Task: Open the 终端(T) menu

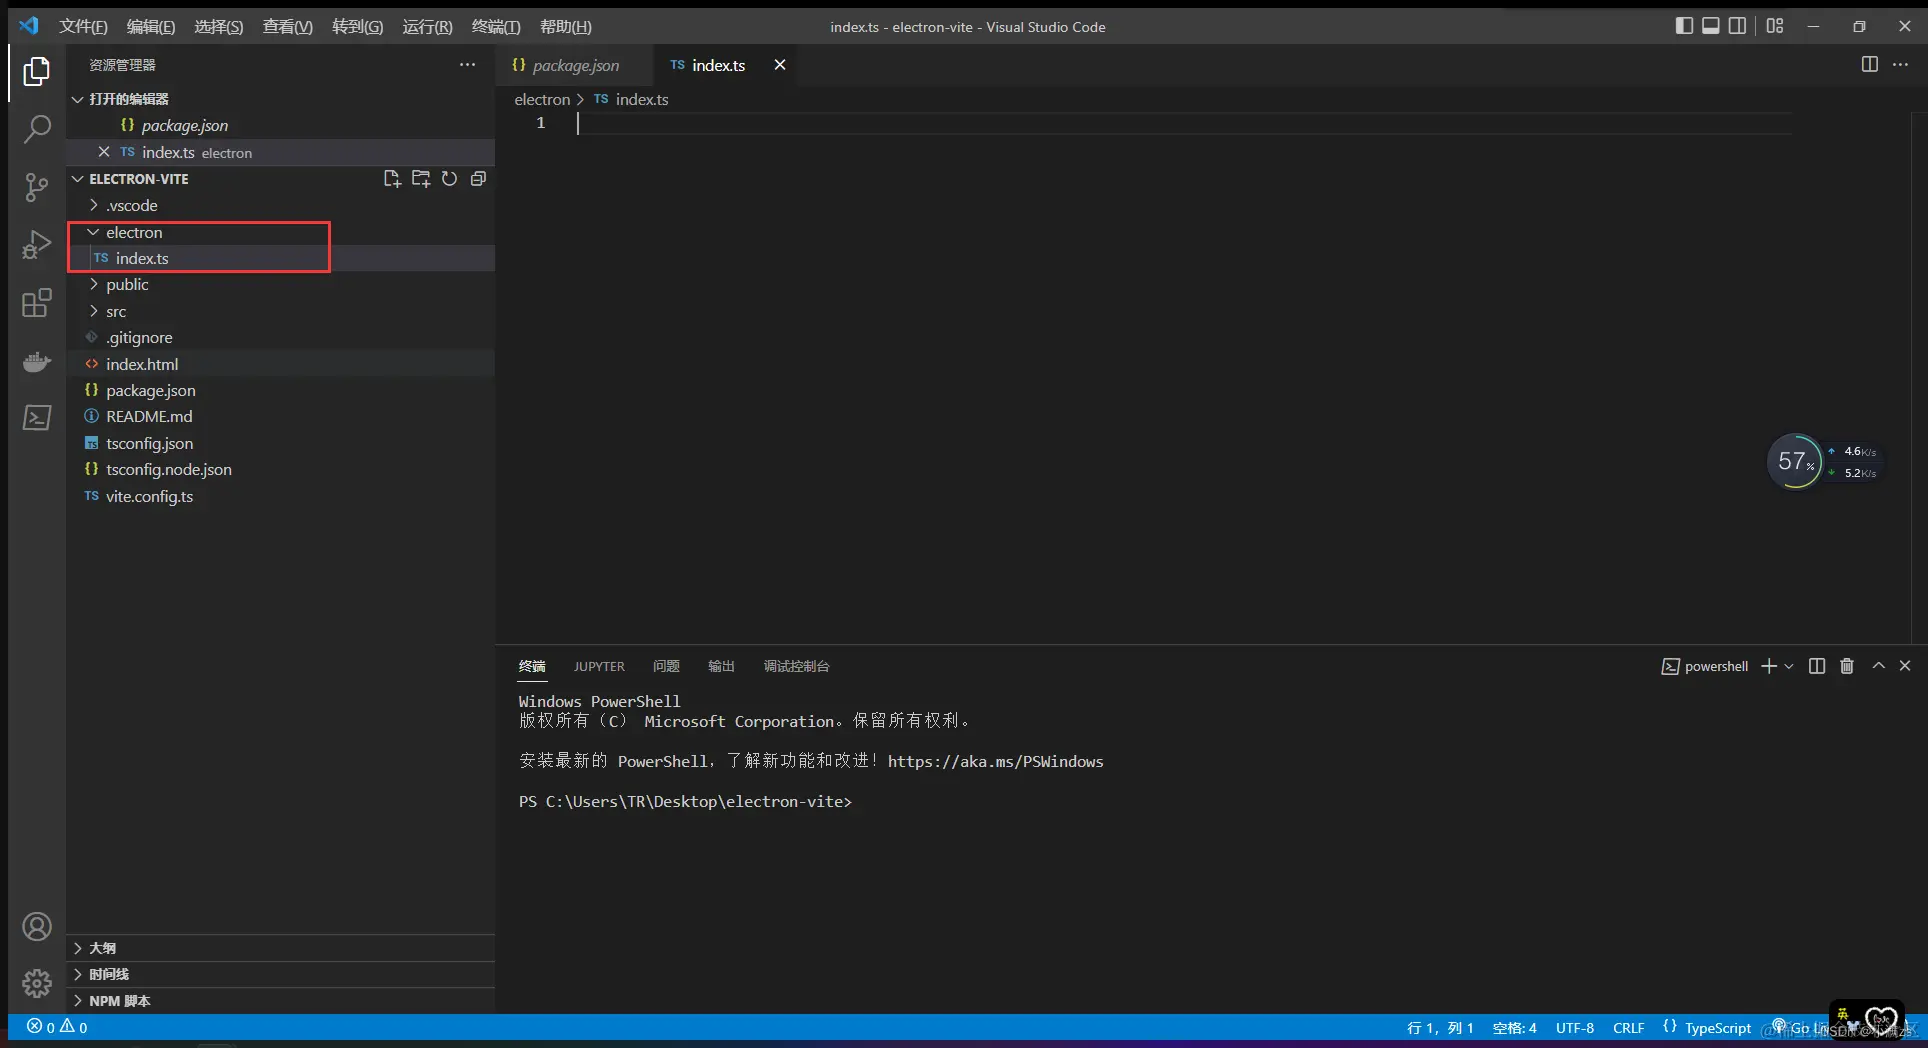Action: click(x=496, y=27)
